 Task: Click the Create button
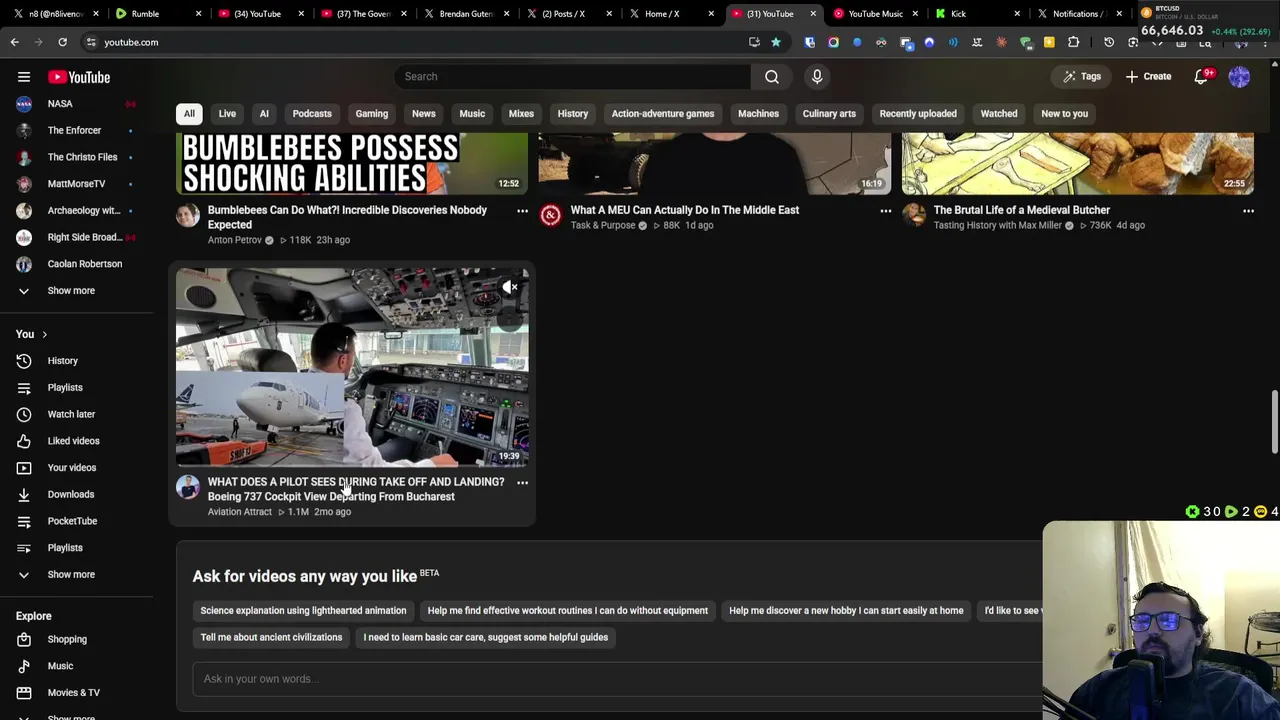click(1148, 77)
